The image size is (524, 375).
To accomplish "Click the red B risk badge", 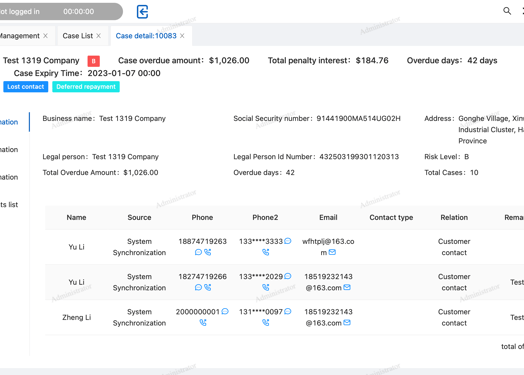I will (x=94, y=61).
